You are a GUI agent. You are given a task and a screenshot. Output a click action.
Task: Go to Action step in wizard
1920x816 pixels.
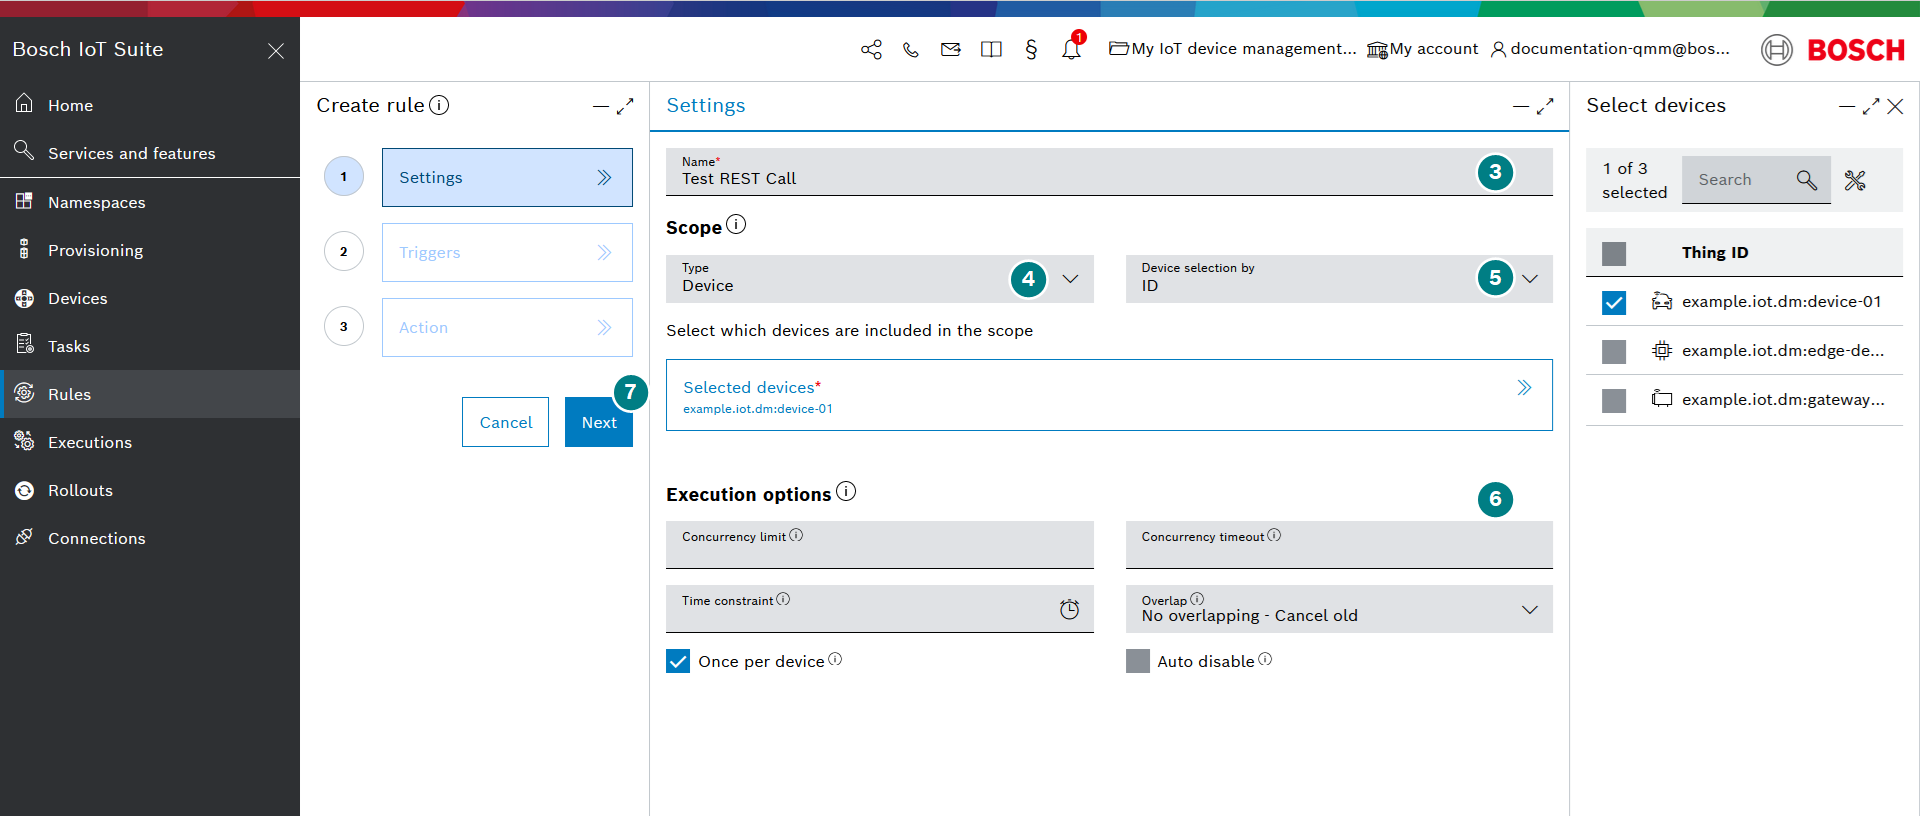tap(507, 327)
